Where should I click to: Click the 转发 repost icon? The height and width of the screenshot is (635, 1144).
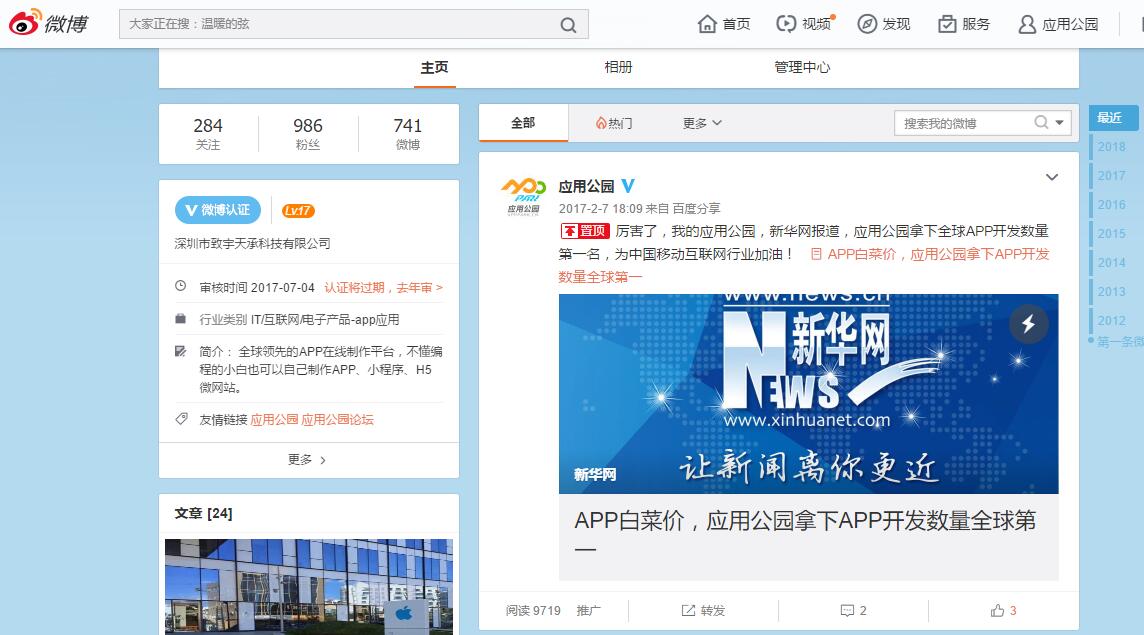pyautogui.click(x=689, y=610)
